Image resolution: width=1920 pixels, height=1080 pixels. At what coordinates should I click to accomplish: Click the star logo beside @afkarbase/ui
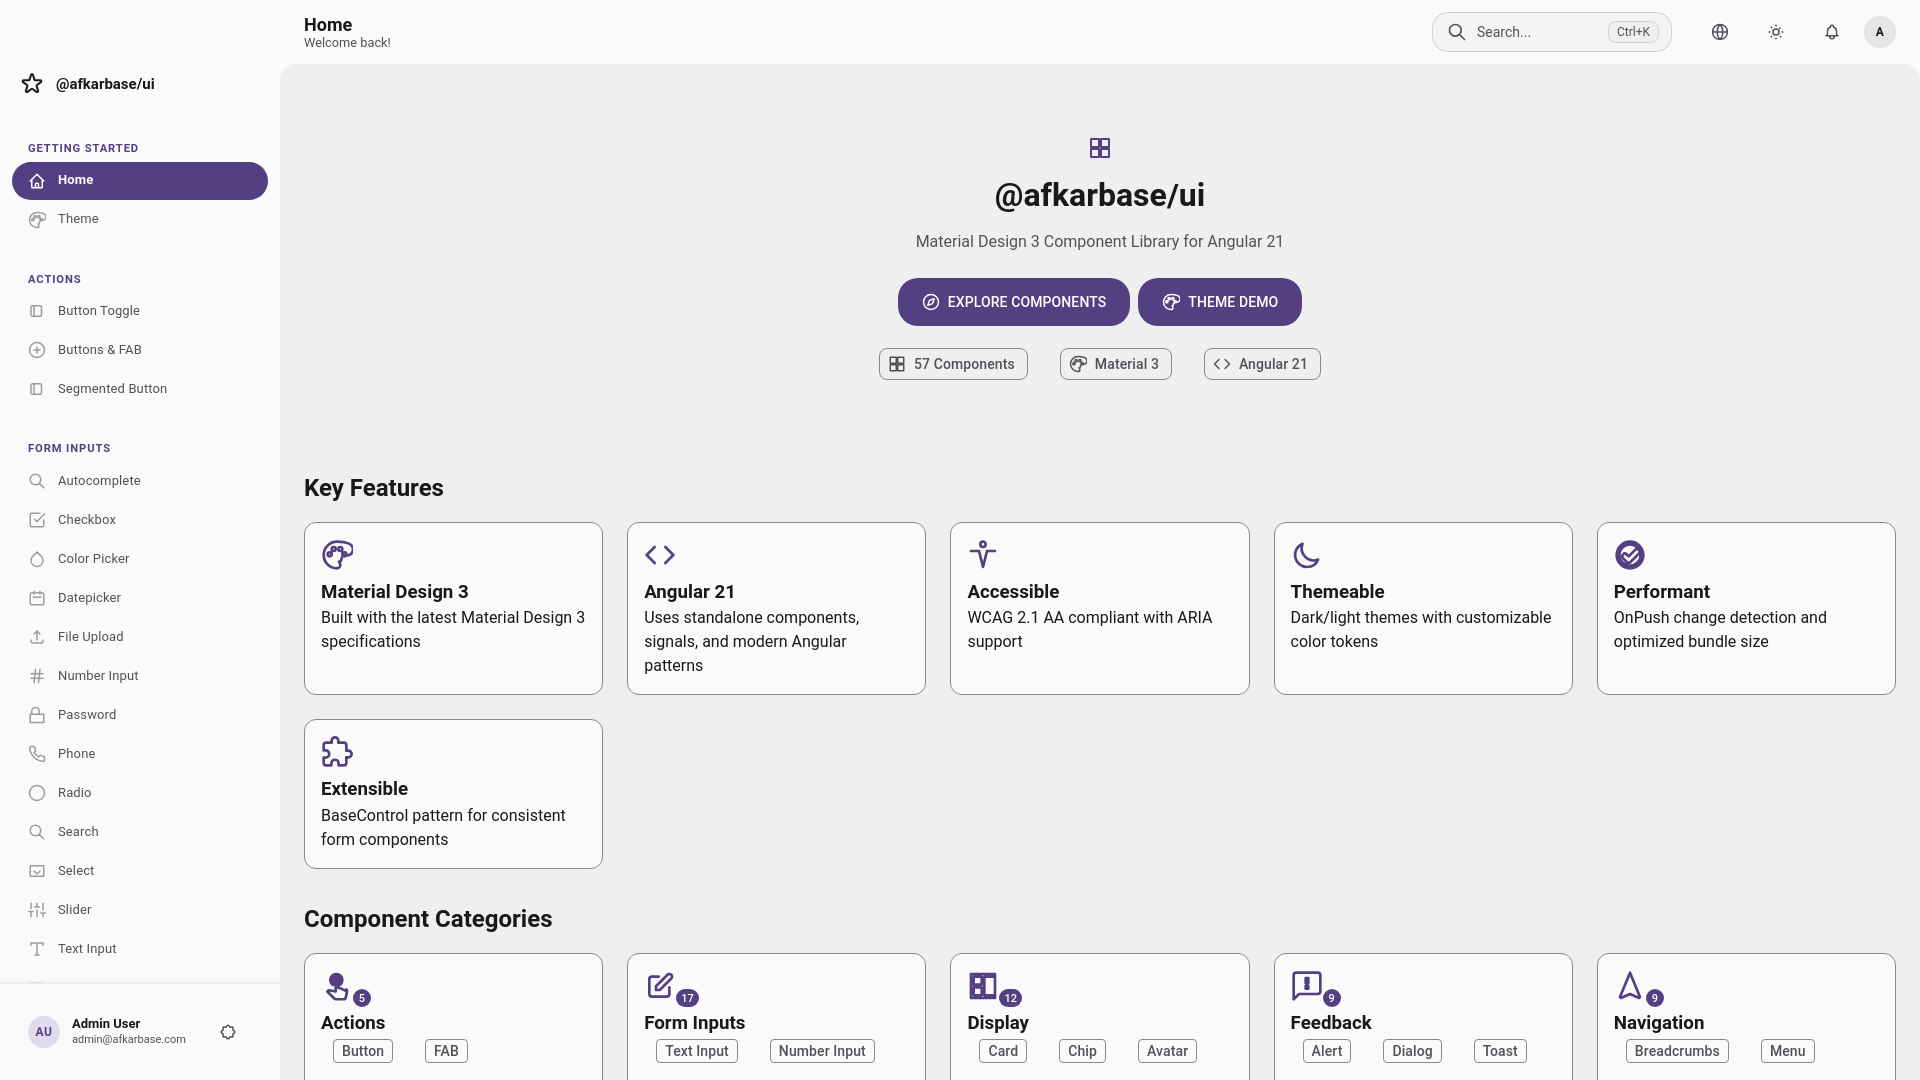pos(32,84)
